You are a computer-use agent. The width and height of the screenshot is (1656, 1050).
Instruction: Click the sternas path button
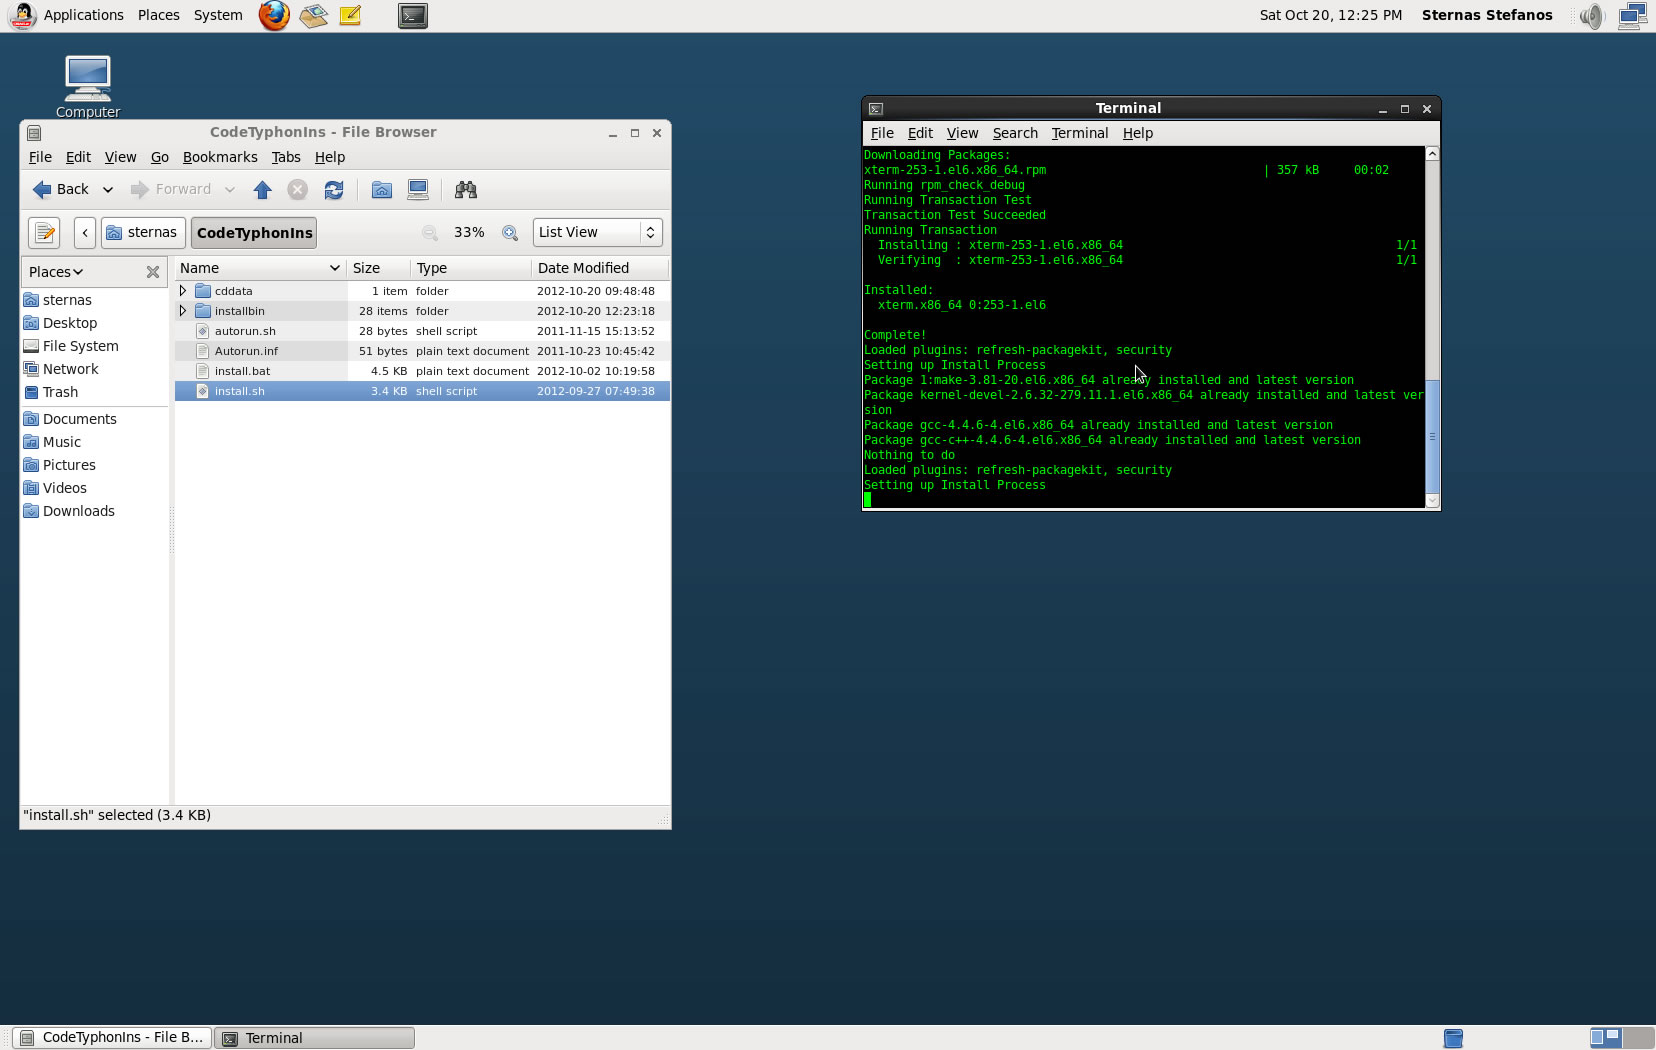(142, 233)
